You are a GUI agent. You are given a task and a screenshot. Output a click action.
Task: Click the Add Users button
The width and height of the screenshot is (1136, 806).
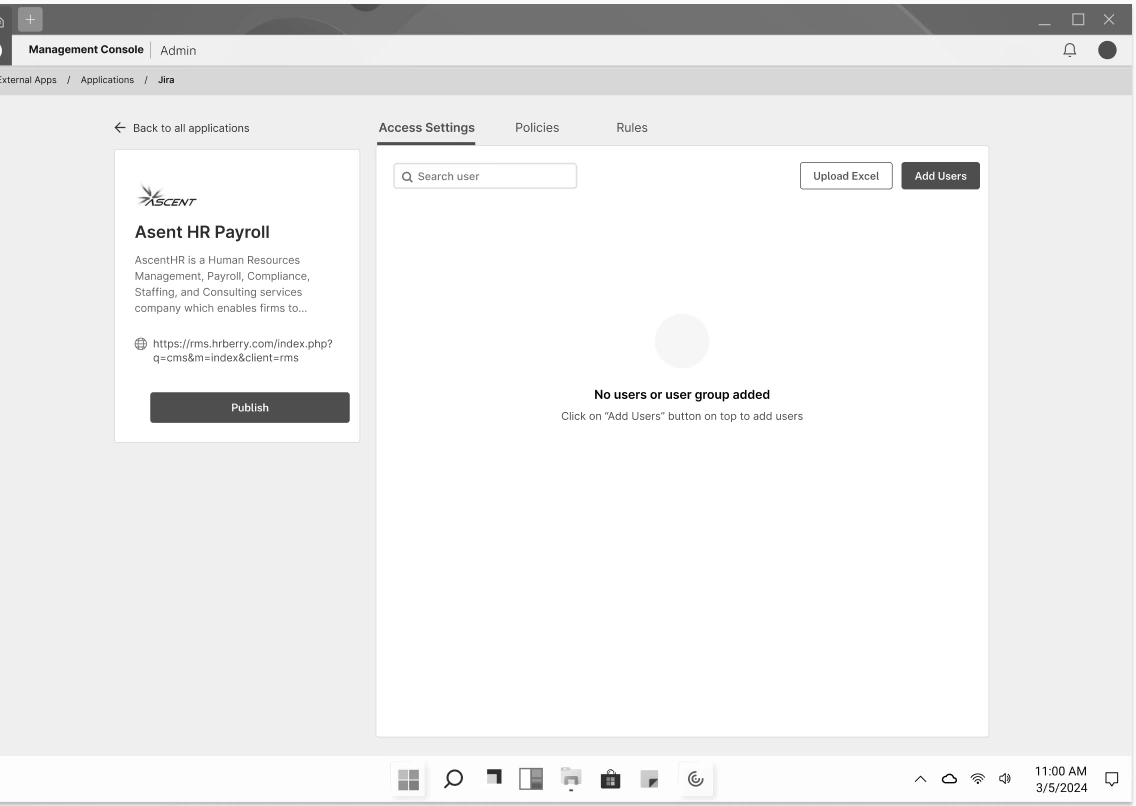pyautogui.click(x=940, y=176)
